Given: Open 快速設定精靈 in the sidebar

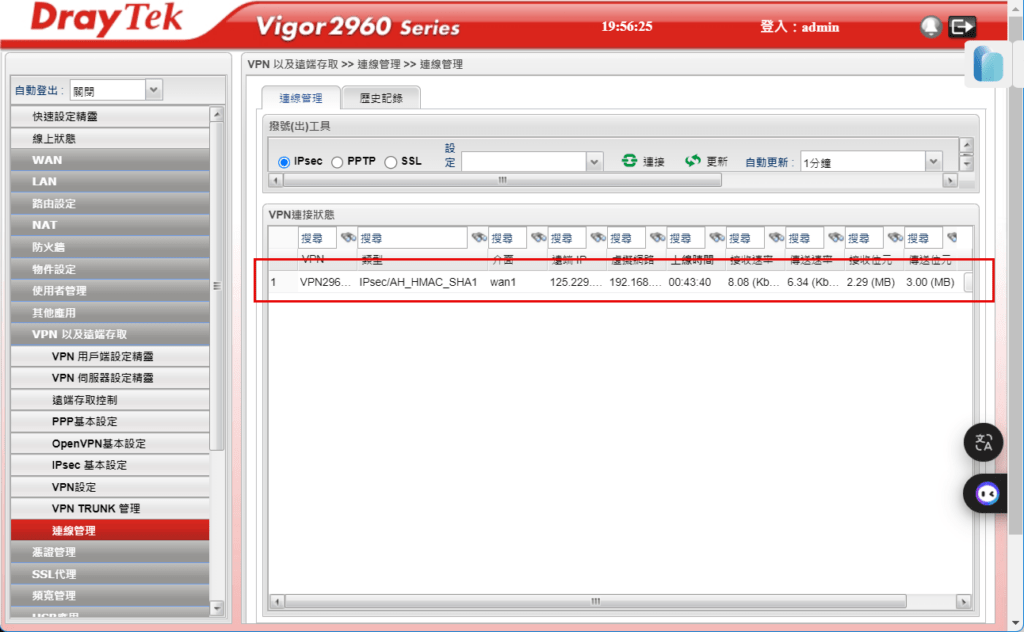Looking at the screenshot, I should pos(110,116).
